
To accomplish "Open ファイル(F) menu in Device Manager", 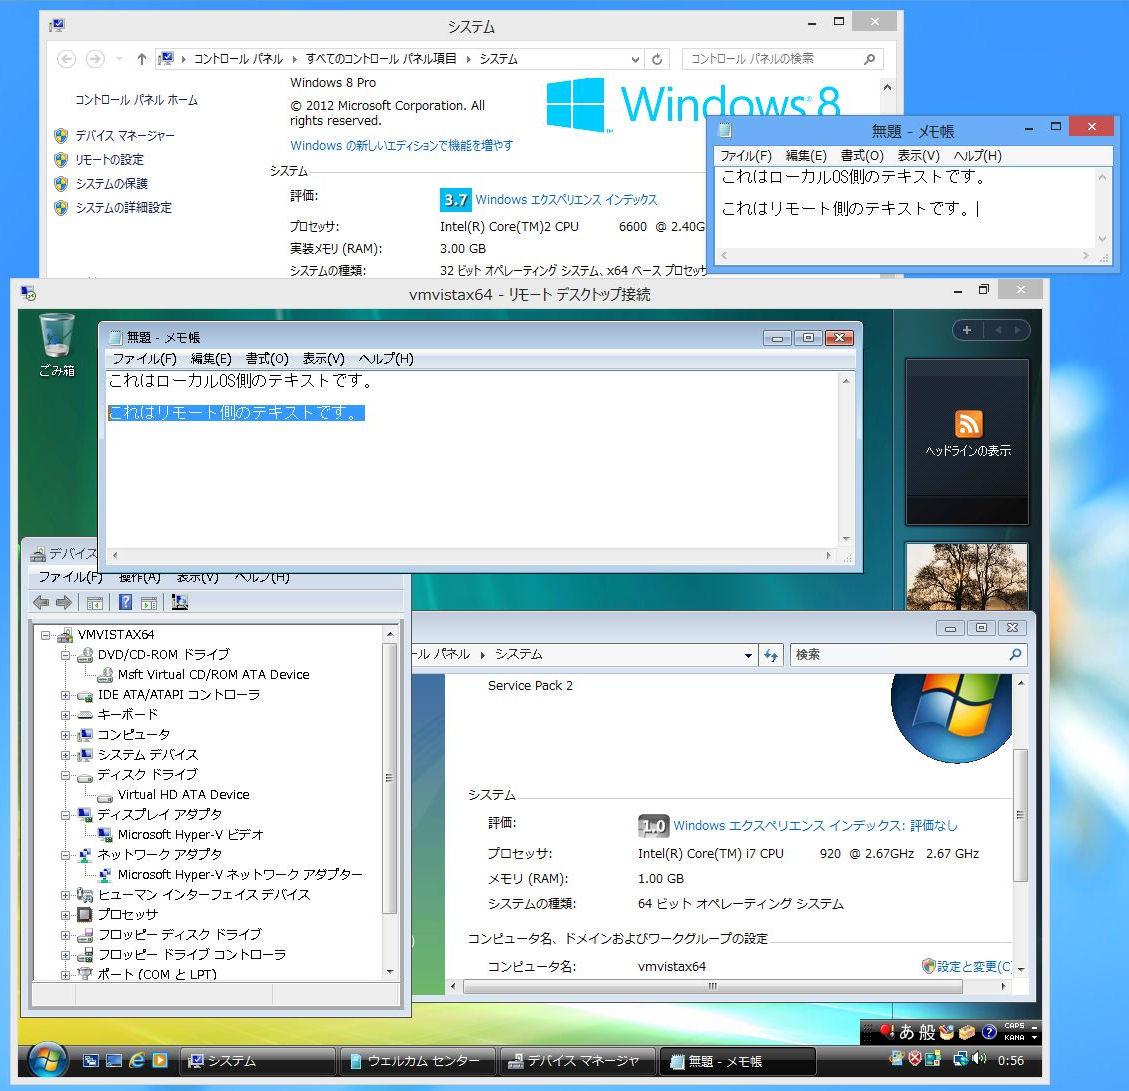I will (x=70, y=577).
